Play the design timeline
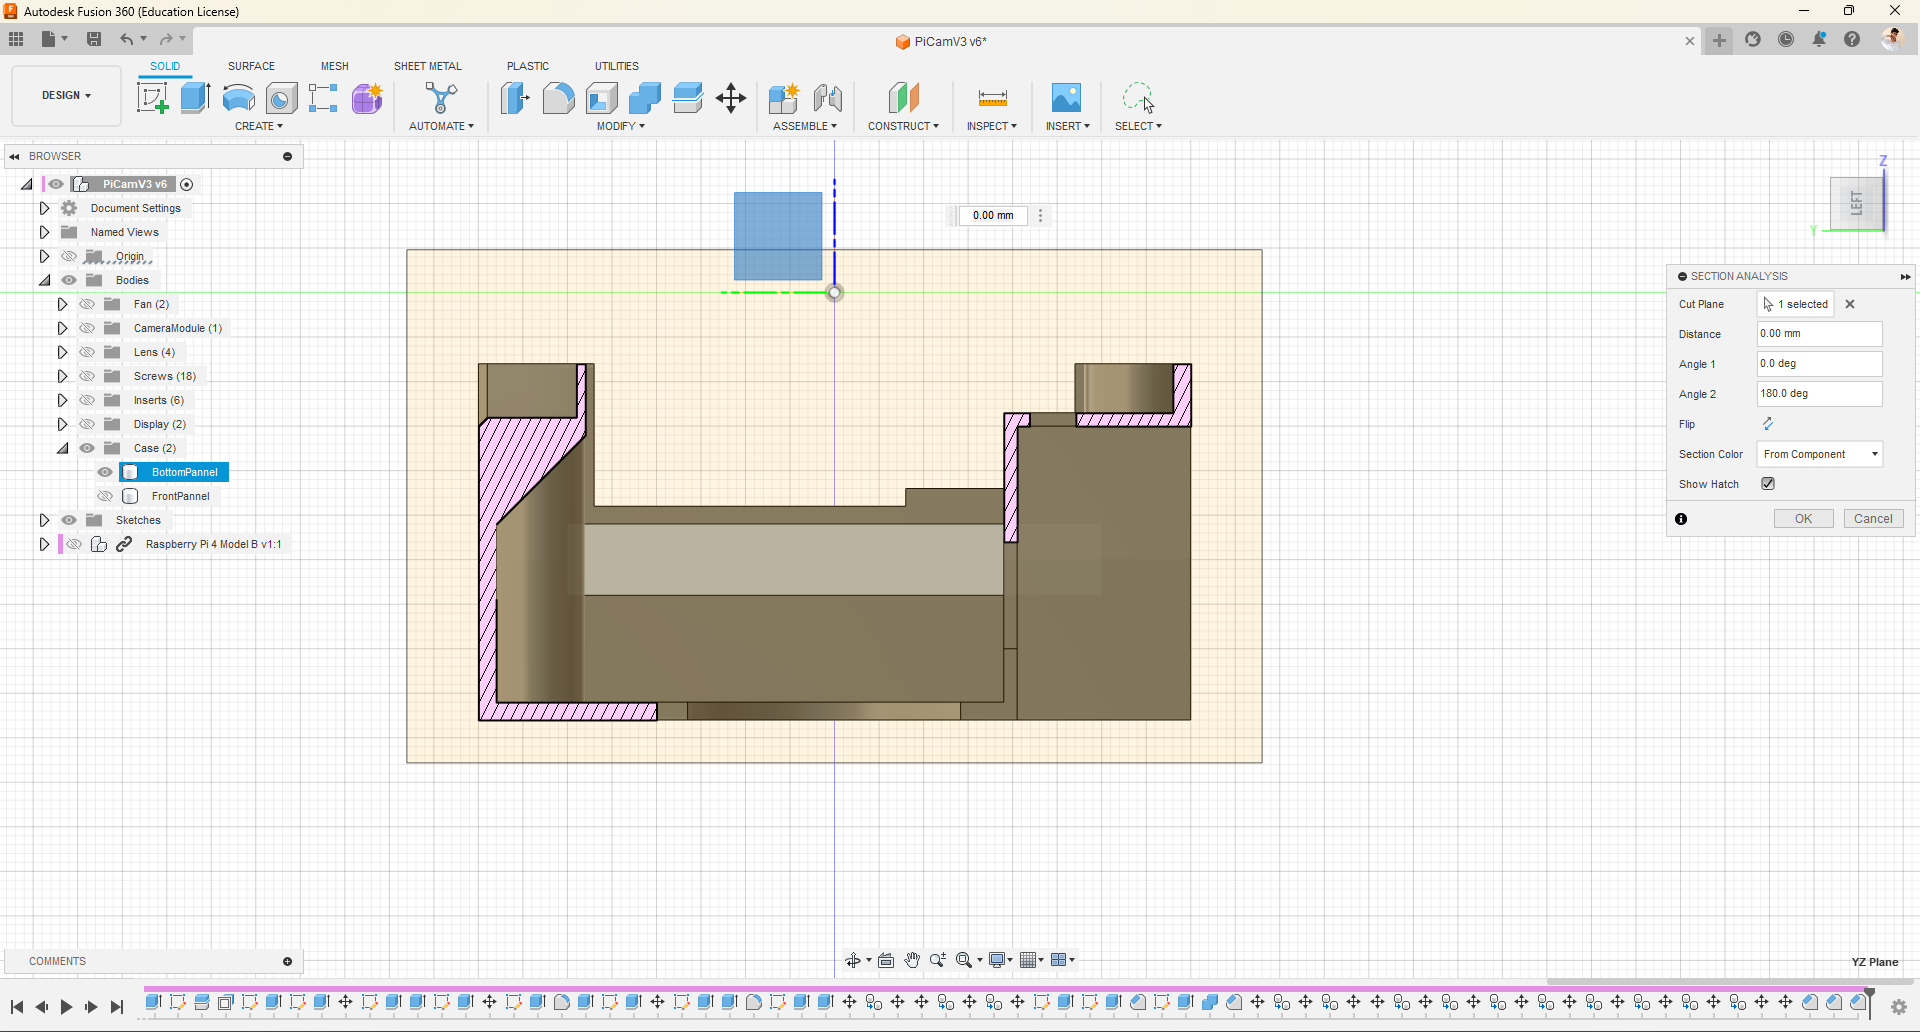 click(x=66, y=1007)
